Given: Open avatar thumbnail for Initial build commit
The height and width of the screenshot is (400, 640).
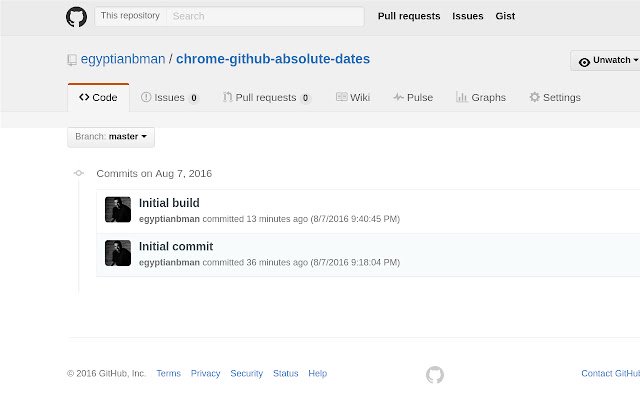Looking at the screenshot, I should click(x=118, y=209).
